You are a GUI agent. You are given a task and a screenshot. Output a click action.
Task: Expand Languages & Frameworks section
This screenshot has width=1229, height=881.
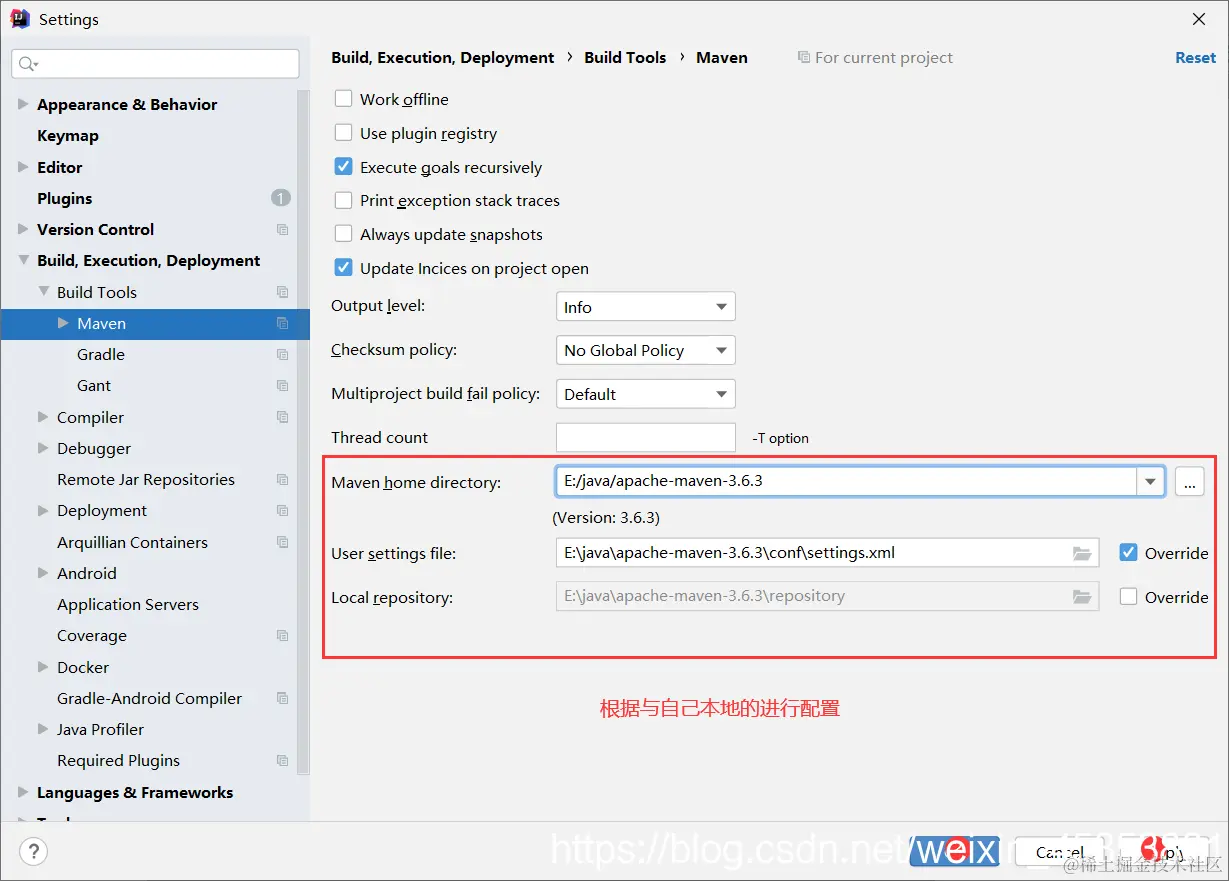23,792
